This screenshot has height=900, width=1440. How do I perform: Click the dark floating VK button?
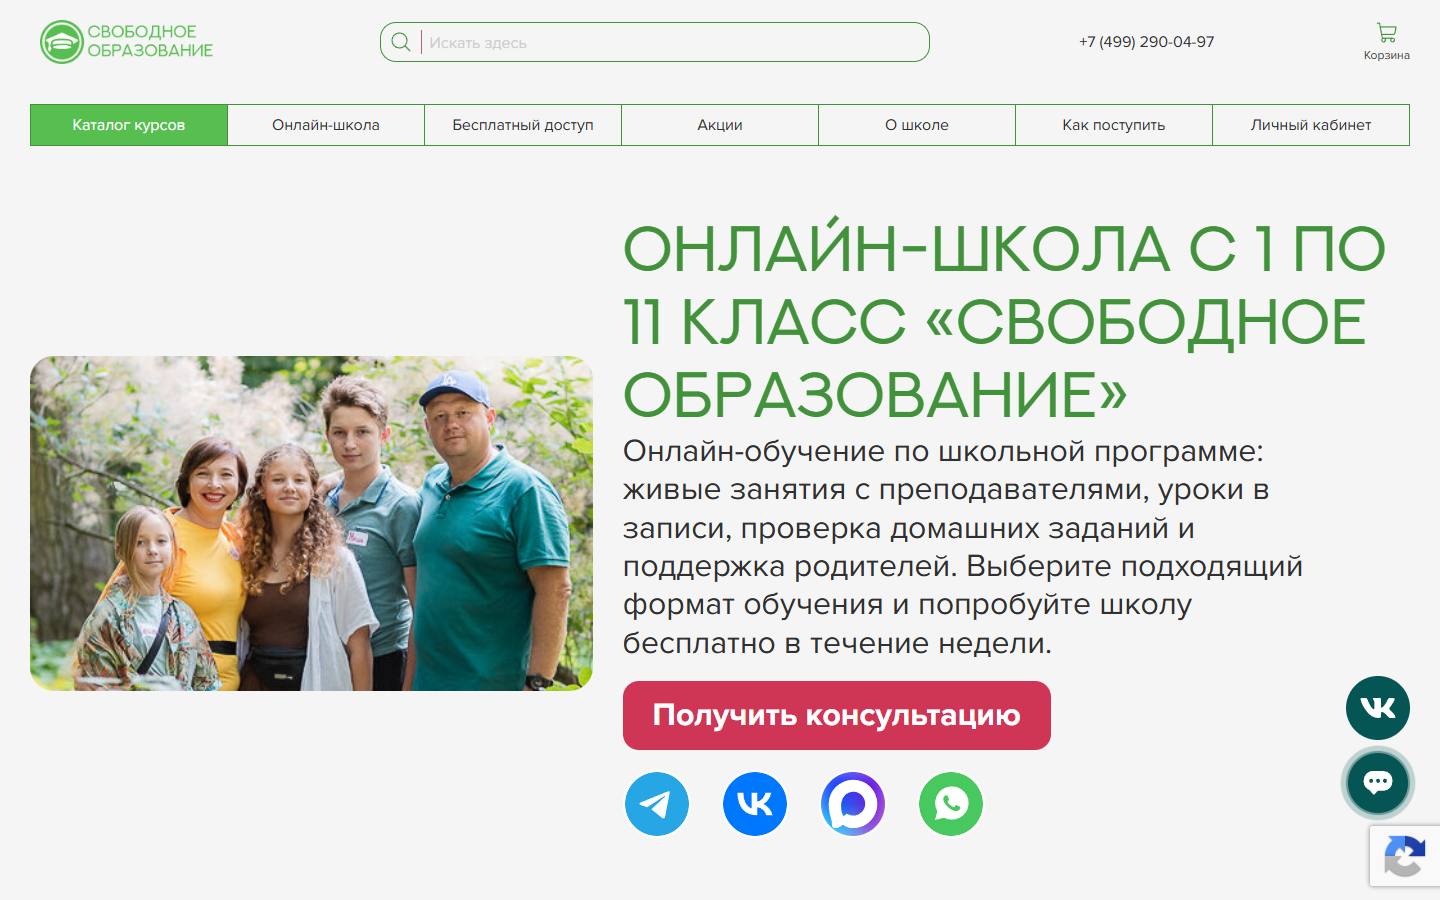tap(1378, 708)
